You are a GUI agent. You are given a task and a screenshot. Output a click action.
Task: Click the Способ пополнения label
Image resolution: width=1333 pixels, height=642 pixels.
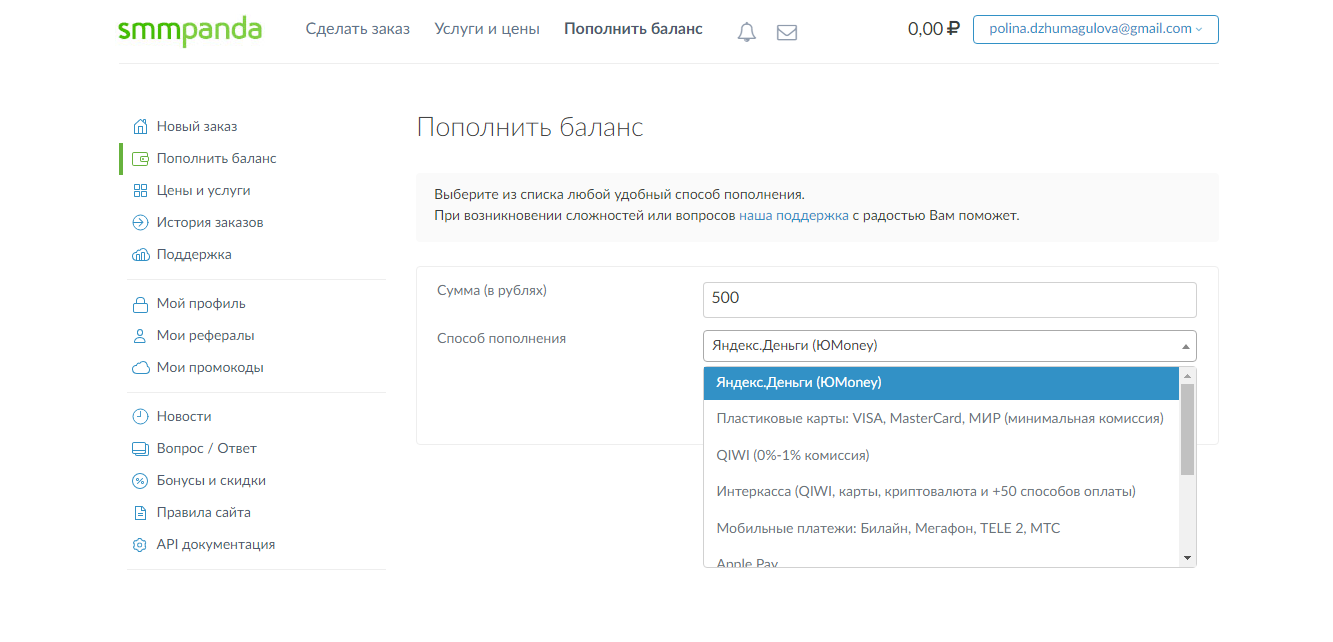[x=501, y=339]
